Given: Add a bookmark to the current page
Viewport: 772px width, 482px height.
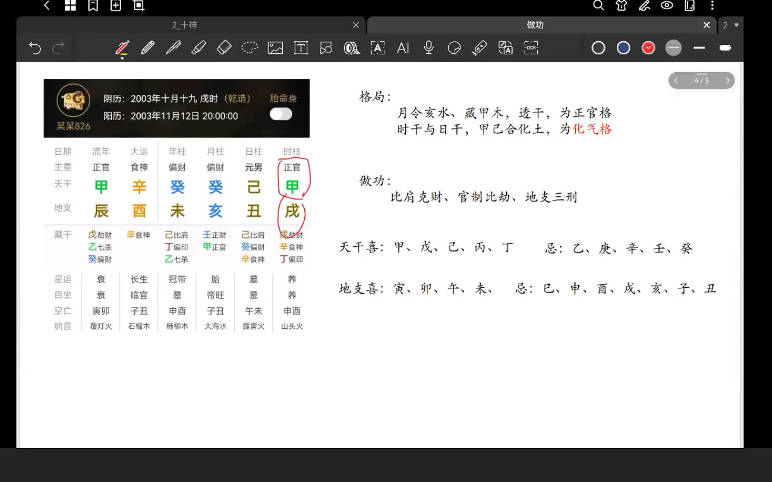Looking at the screenshot, I should click(93, 6).
